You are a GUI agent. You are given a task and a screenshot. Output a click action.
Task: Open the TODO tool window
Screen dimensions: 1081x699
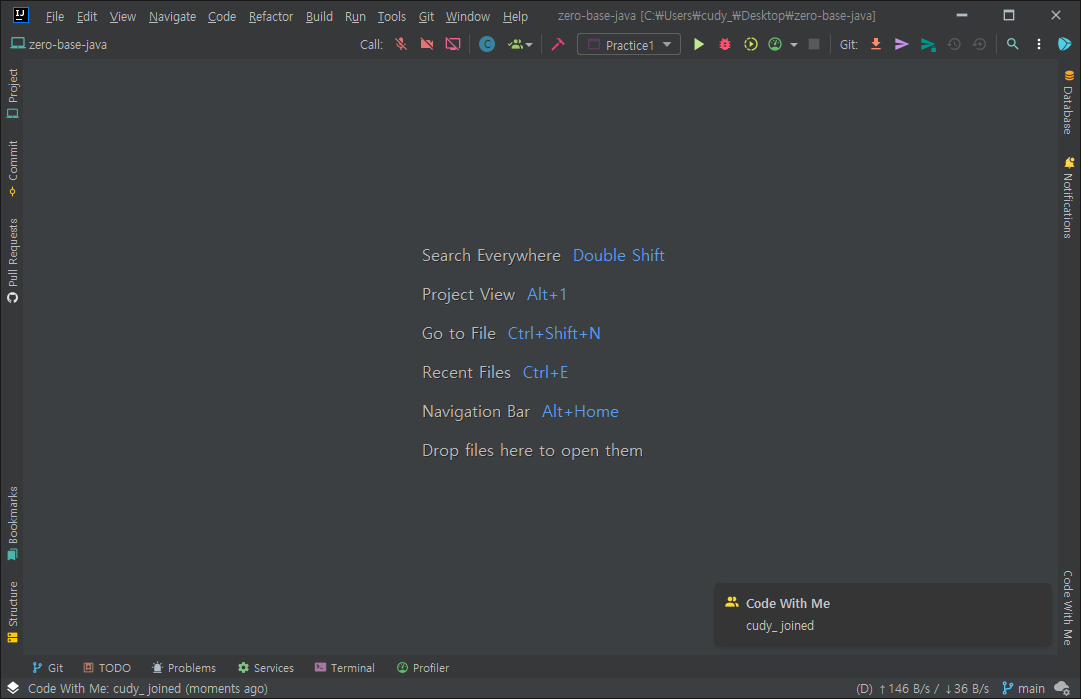(107, 667)
